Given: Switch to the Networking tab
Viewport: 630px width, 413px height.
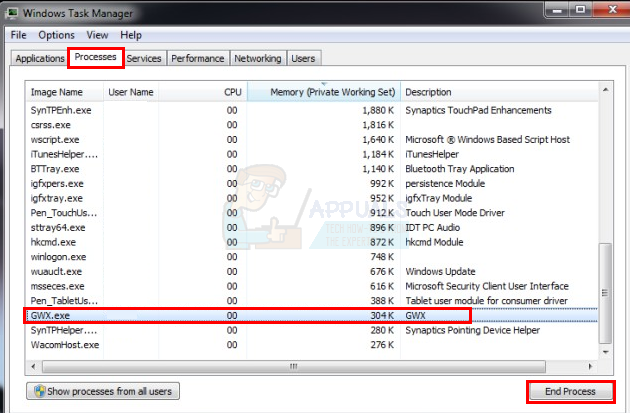Looking at the screenshot, I should [258, 58].
